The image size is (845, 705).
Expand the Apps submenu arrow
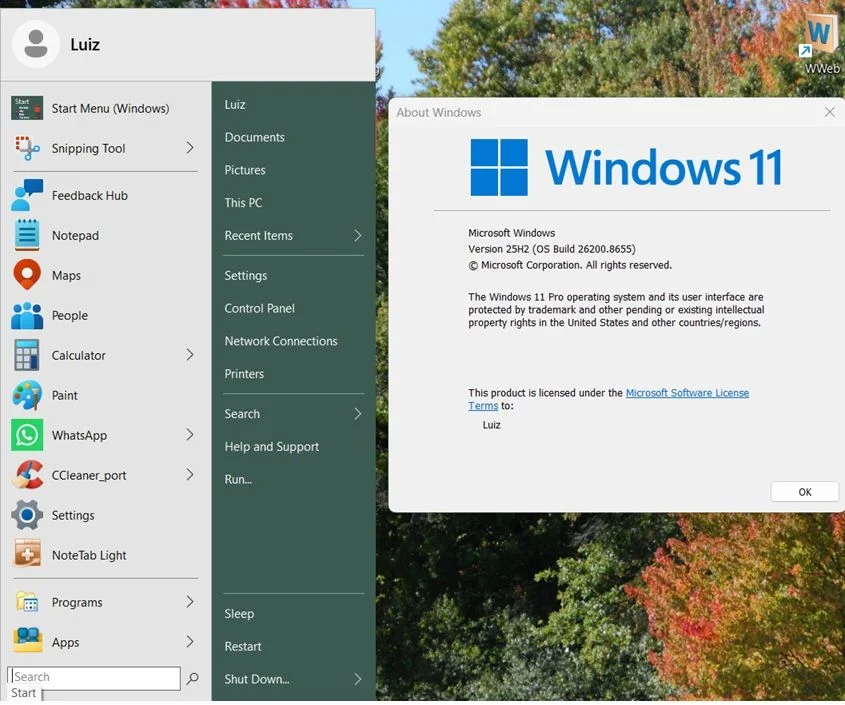[190, 641]
